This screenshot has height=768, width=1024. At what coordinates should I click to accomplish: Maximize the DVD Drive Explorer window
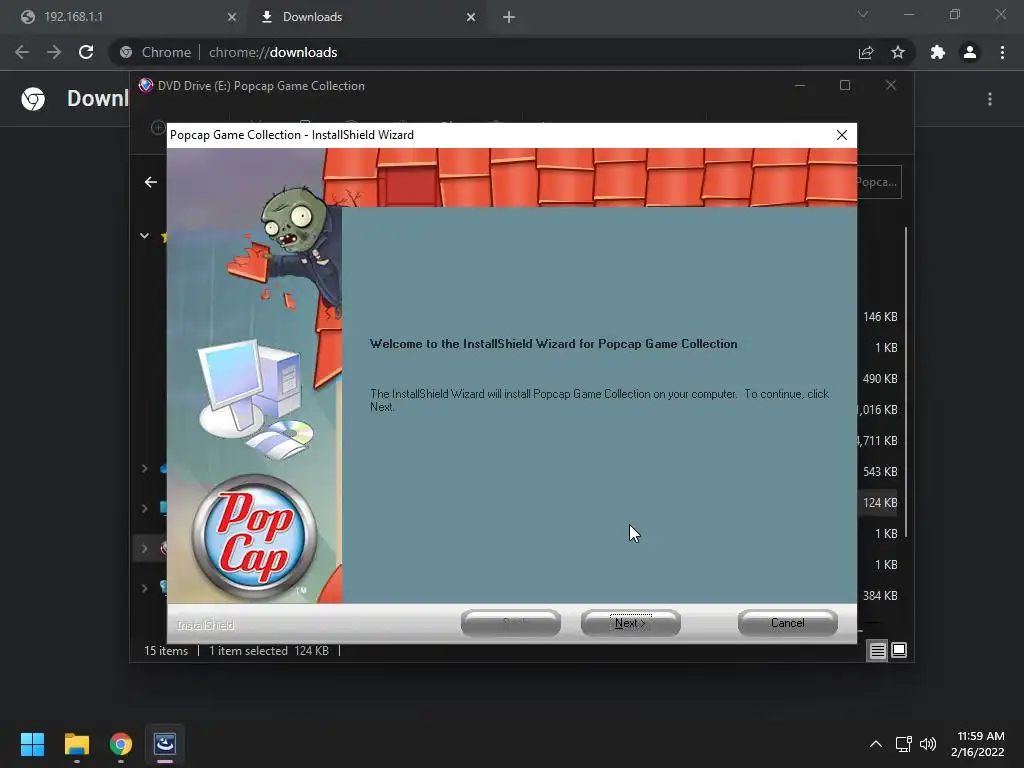point(845,86)
